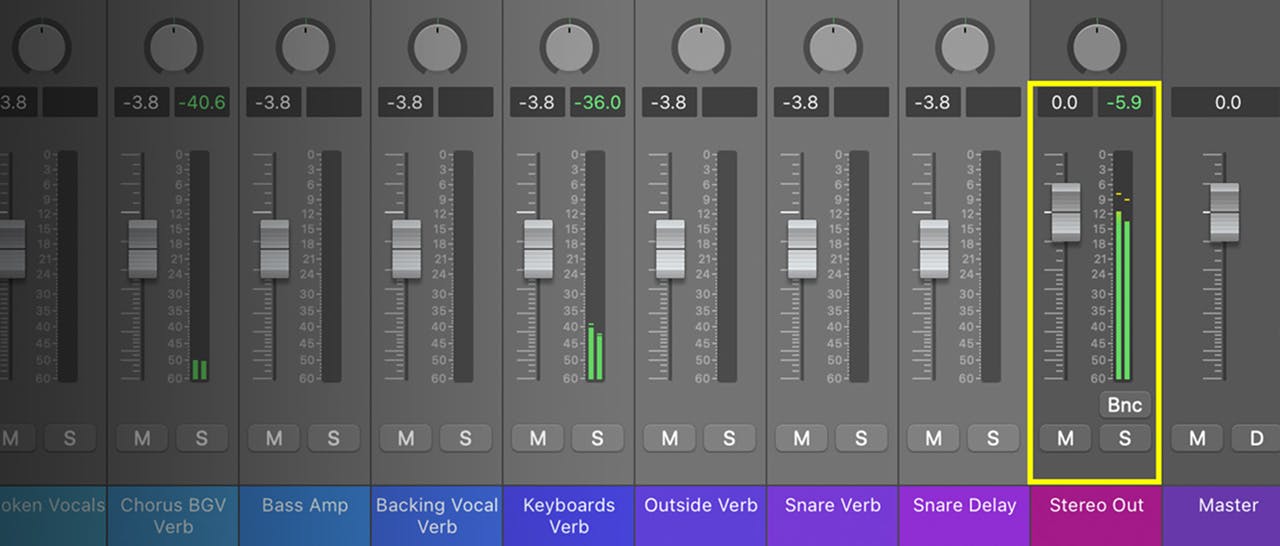The image size is (1280, 546).
Task: Click the Bnc bounce button
Action: tap(1125, 405)
